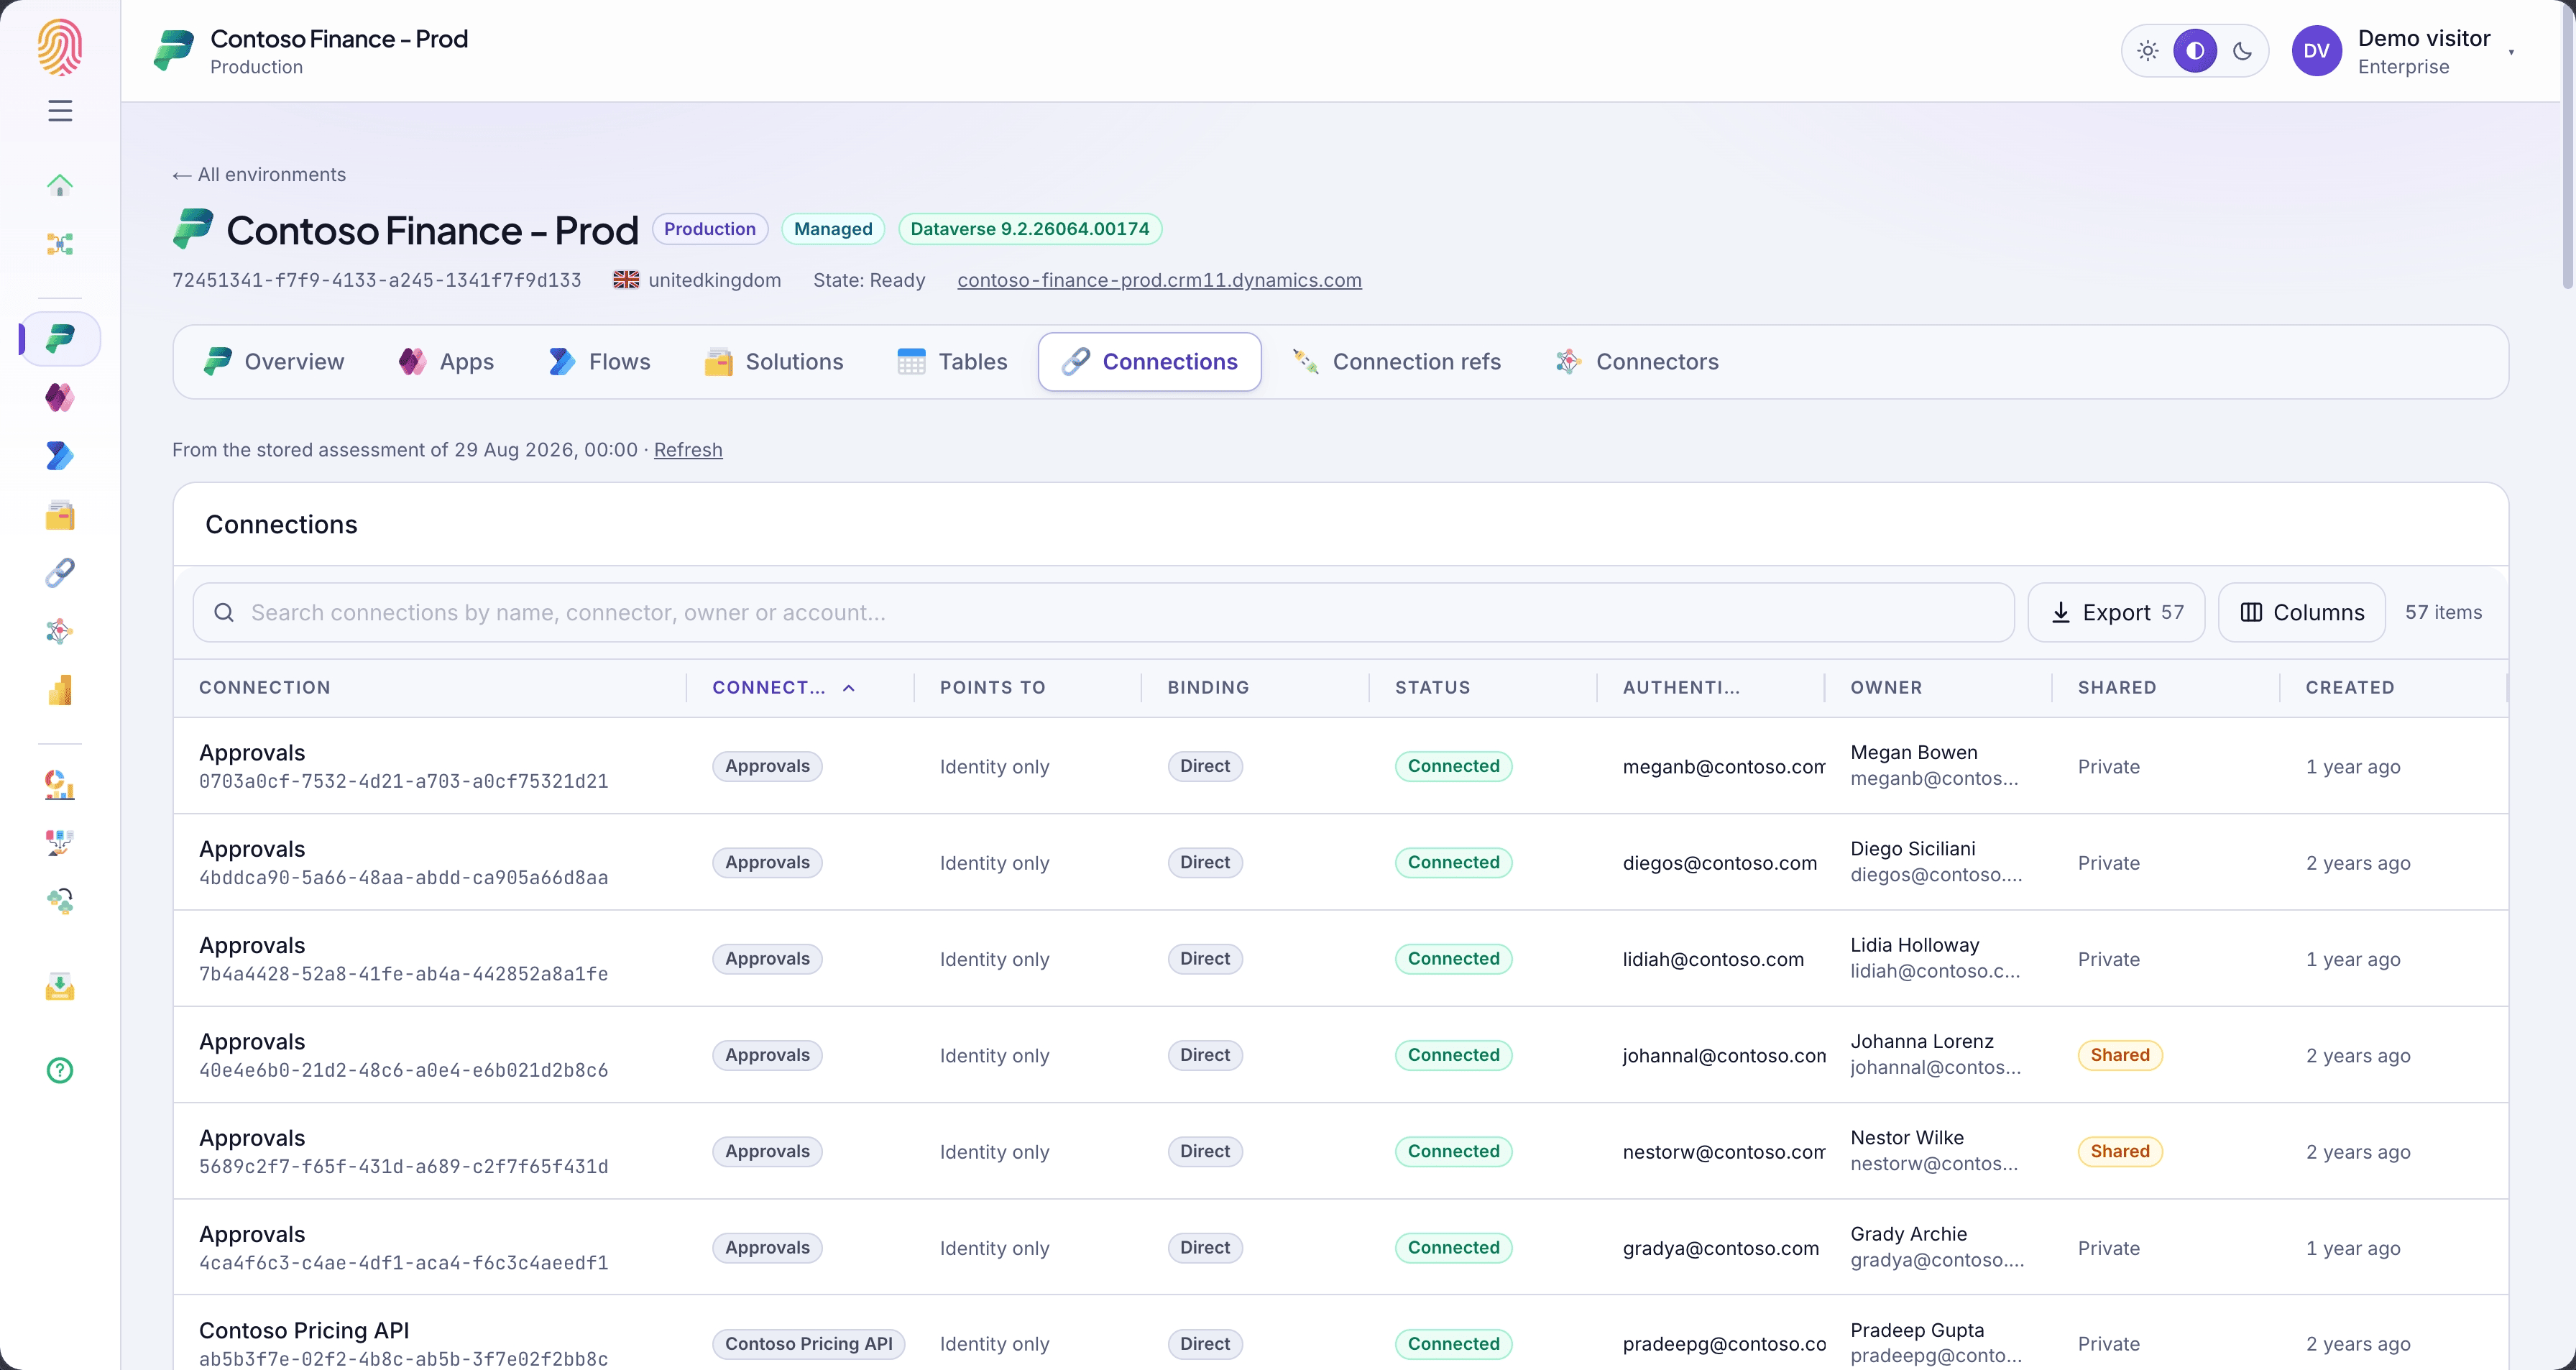Open the hamburger menu in the sidebar
The height and width of the screenshot is (1370, 2576).
click(60, 110)
